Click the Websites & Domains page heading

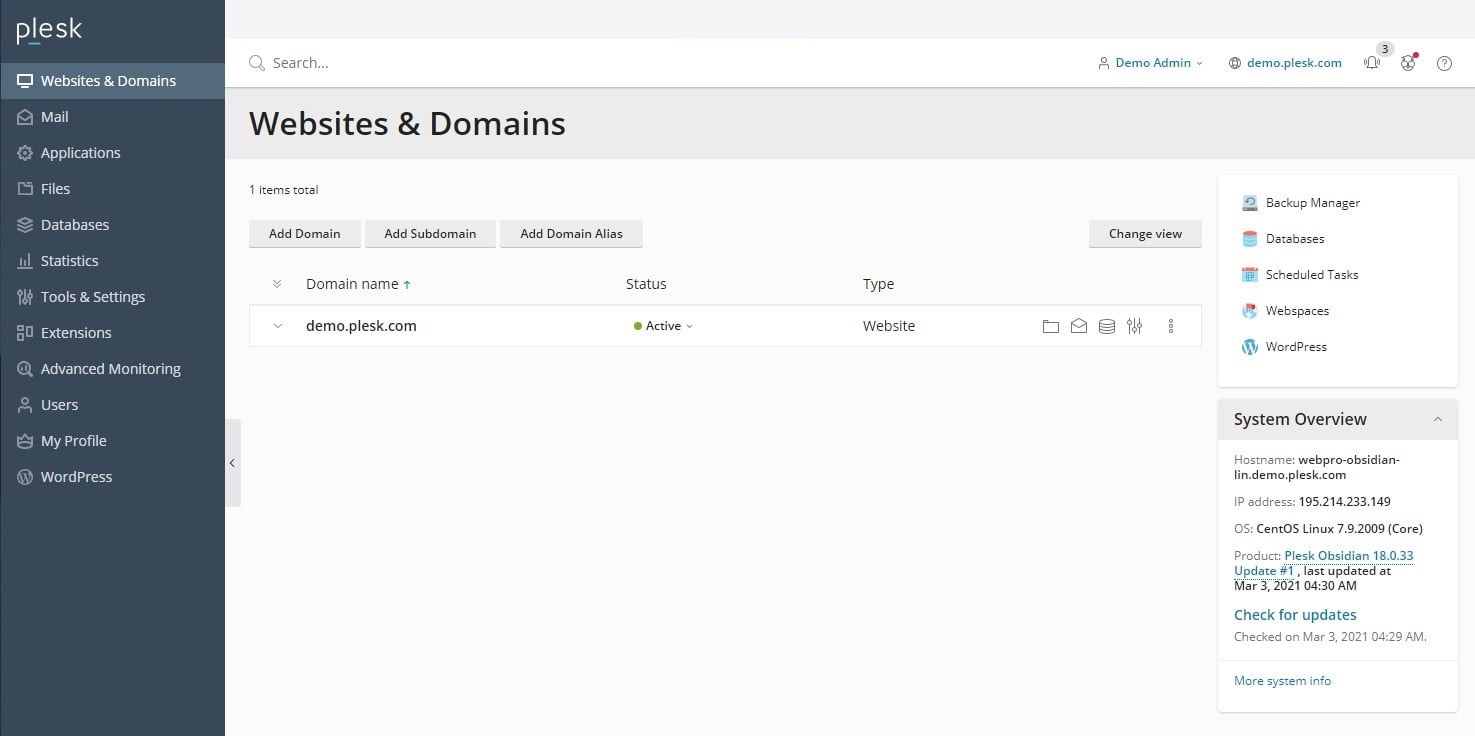click(x=407, y=123)
